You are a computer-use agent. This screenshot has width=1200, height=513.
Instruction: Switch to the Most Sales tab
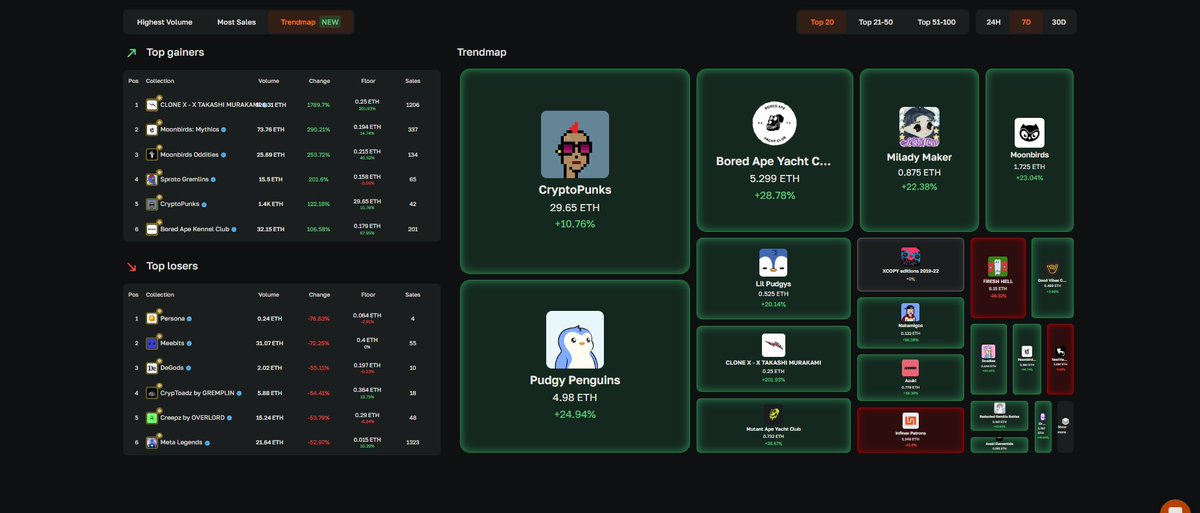(236, 22)
